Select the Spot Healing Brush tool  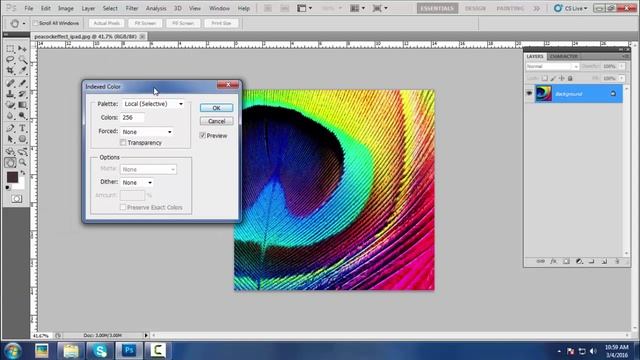click(10, 83)
